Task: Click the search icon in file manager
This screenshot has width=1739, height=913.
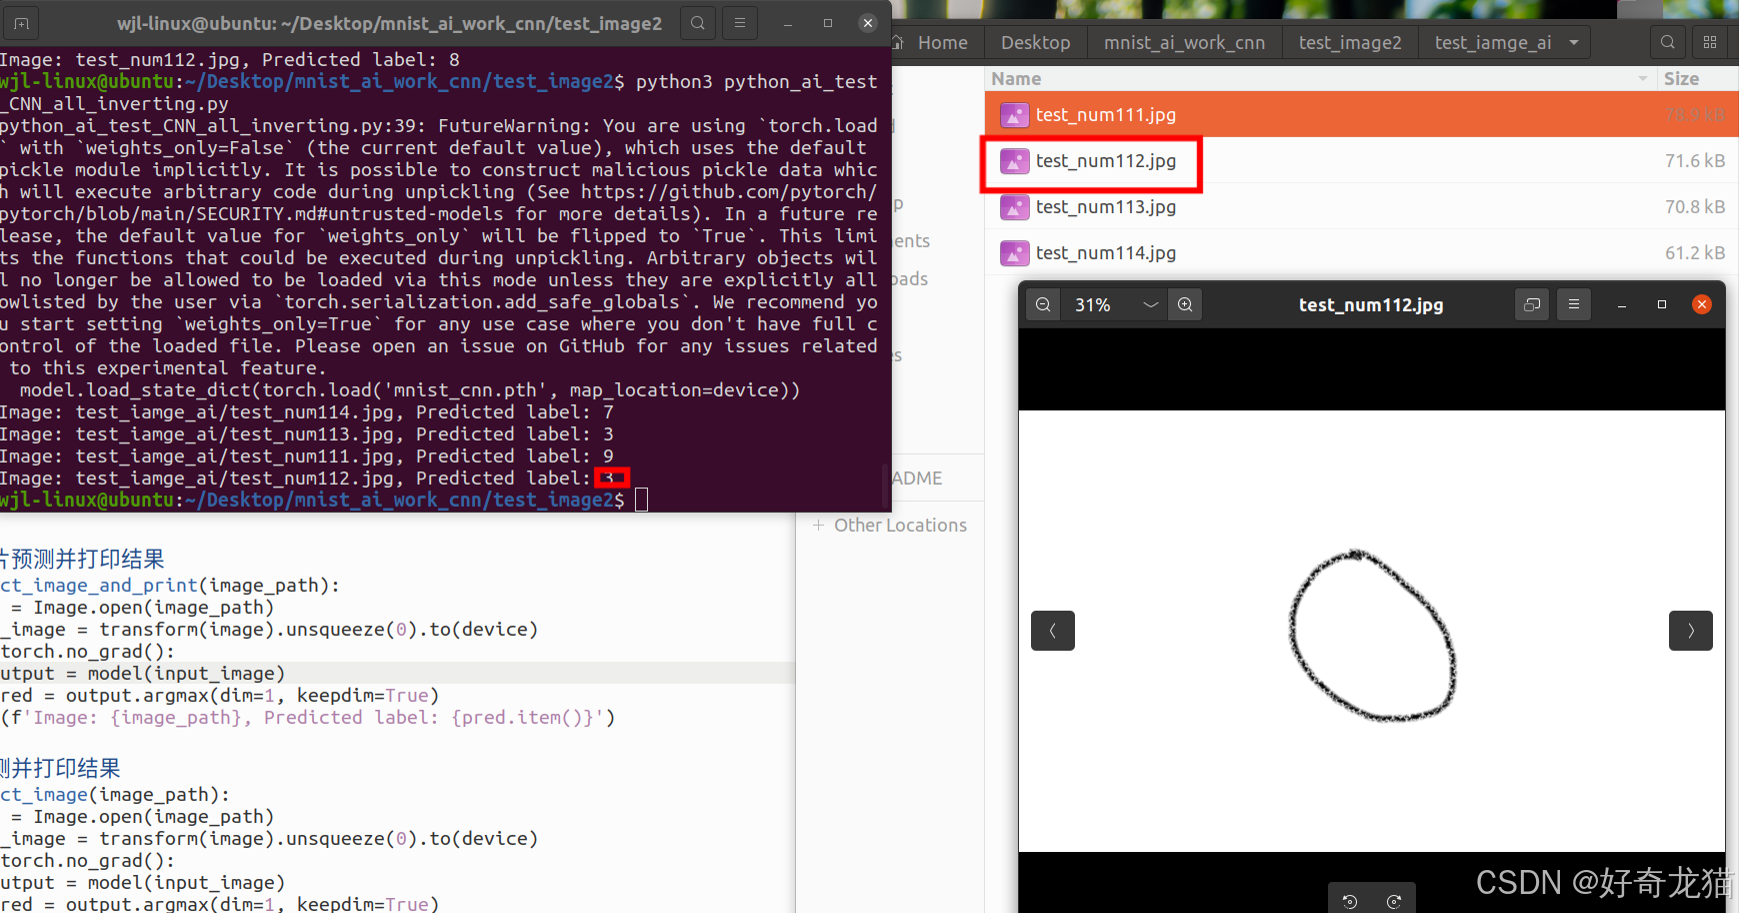Action: 1668,42
